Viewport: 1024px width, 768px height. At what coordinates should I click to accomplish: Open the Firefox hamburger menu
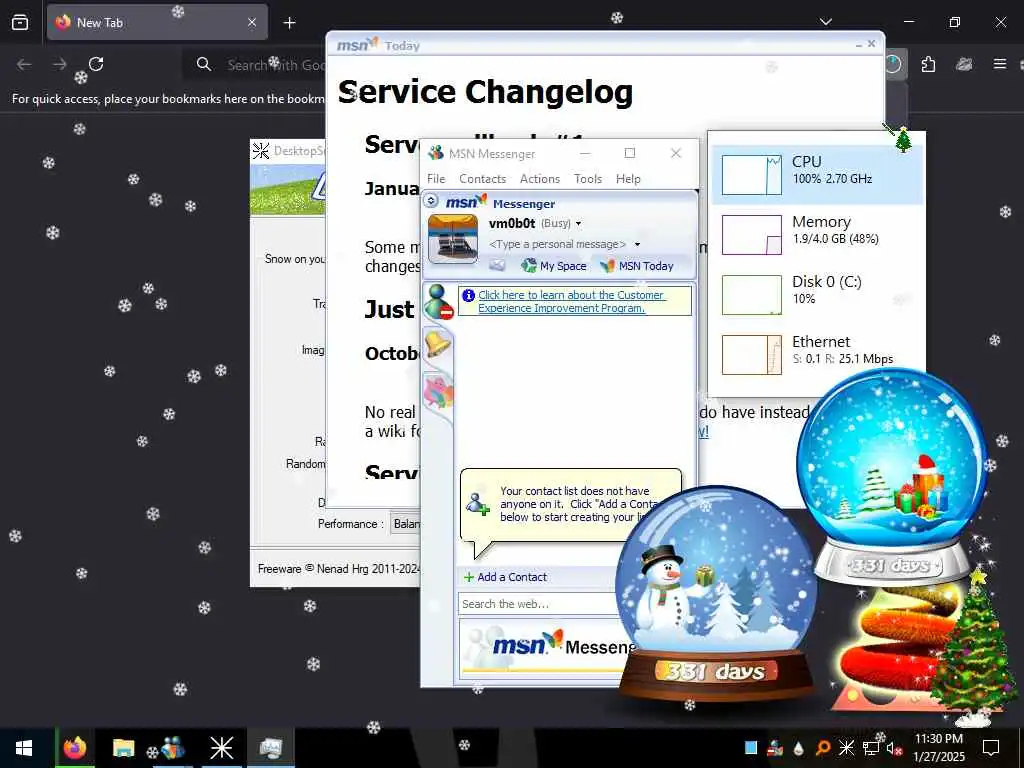click(x=999, y=64)
